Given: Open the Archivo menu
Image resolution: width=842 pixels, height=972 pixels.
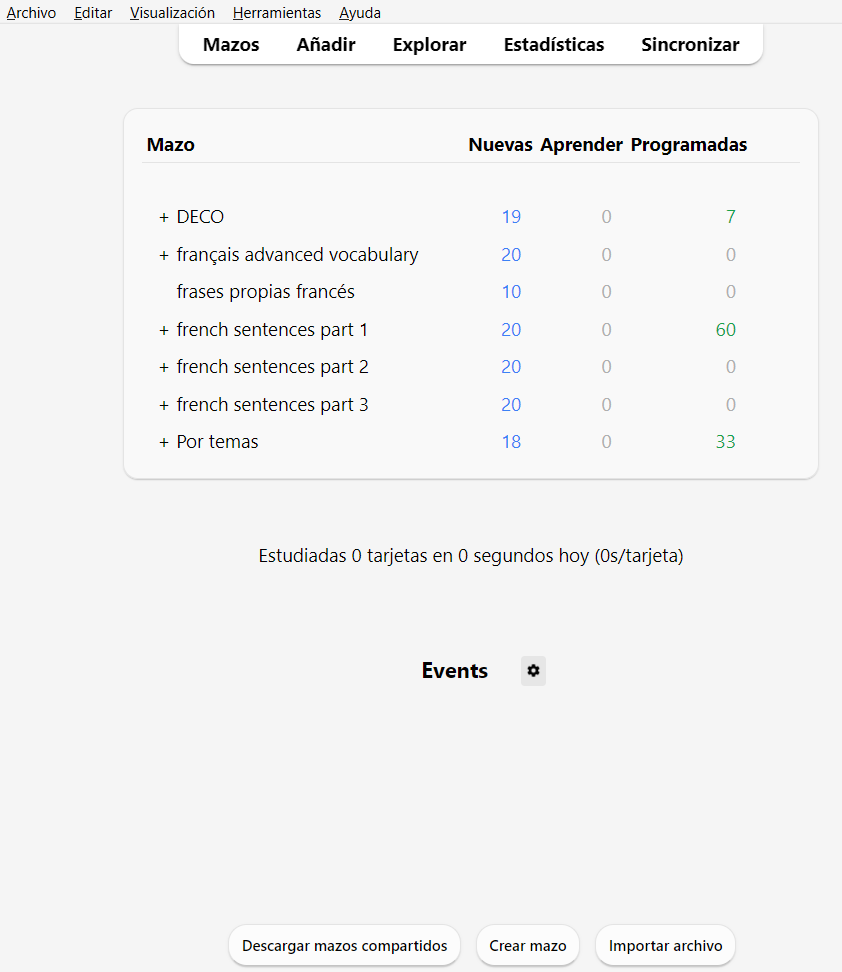Looking at the screenshot, I should pyautogui.click(x=30, y=12).
